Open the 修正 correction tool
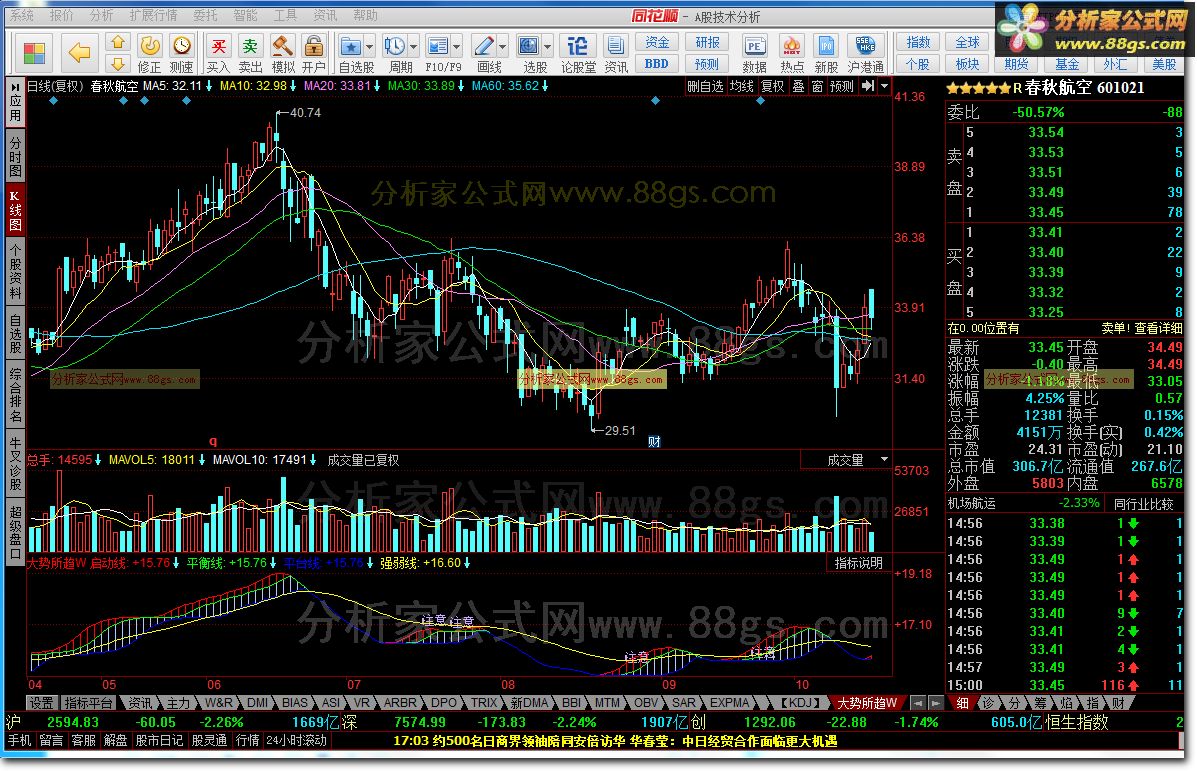 [149, 53]
